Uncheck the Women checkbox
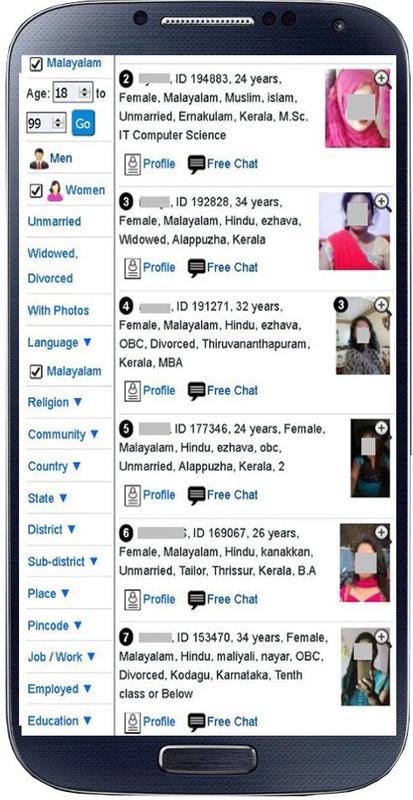The height and width of the screenshot is (800, 413). click(x=36, y=191)
